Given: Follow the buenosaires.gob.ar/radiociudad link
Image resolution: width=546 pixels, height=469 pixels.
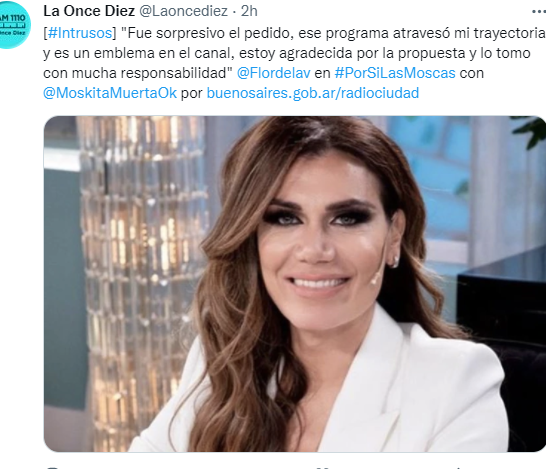Looking at the screenshot, I should click(x=313, y=93).
